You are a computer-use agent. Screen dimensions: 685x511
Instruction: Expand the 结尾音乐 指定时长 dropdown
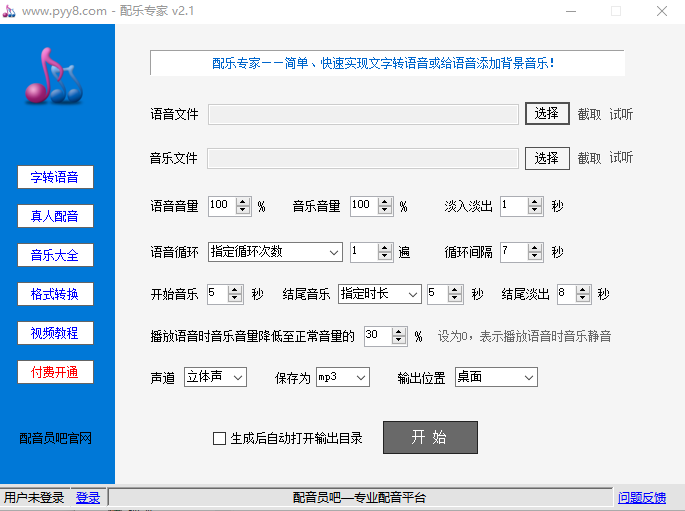tap(413, 294)
